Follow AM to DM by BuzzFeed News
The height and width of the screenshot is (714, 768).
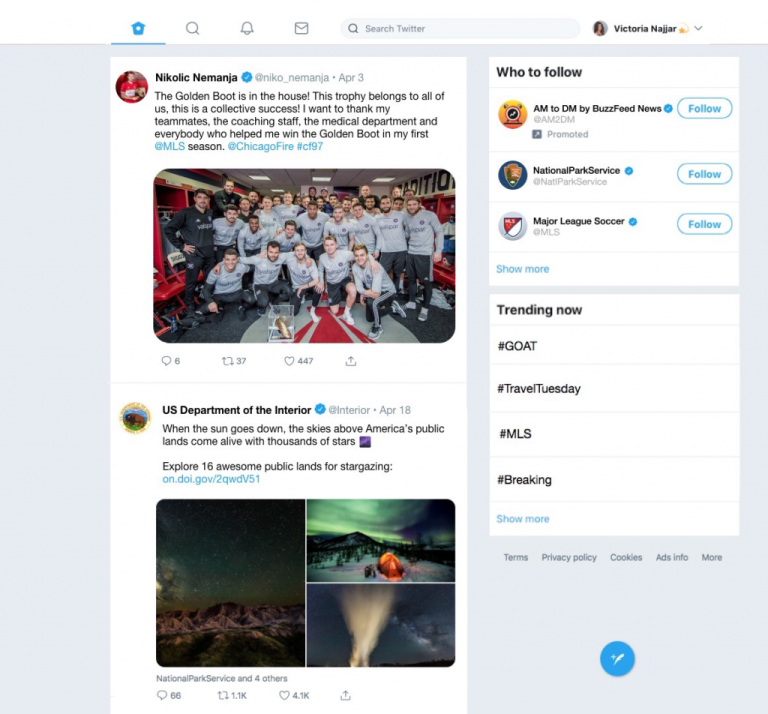pos(704,108)
